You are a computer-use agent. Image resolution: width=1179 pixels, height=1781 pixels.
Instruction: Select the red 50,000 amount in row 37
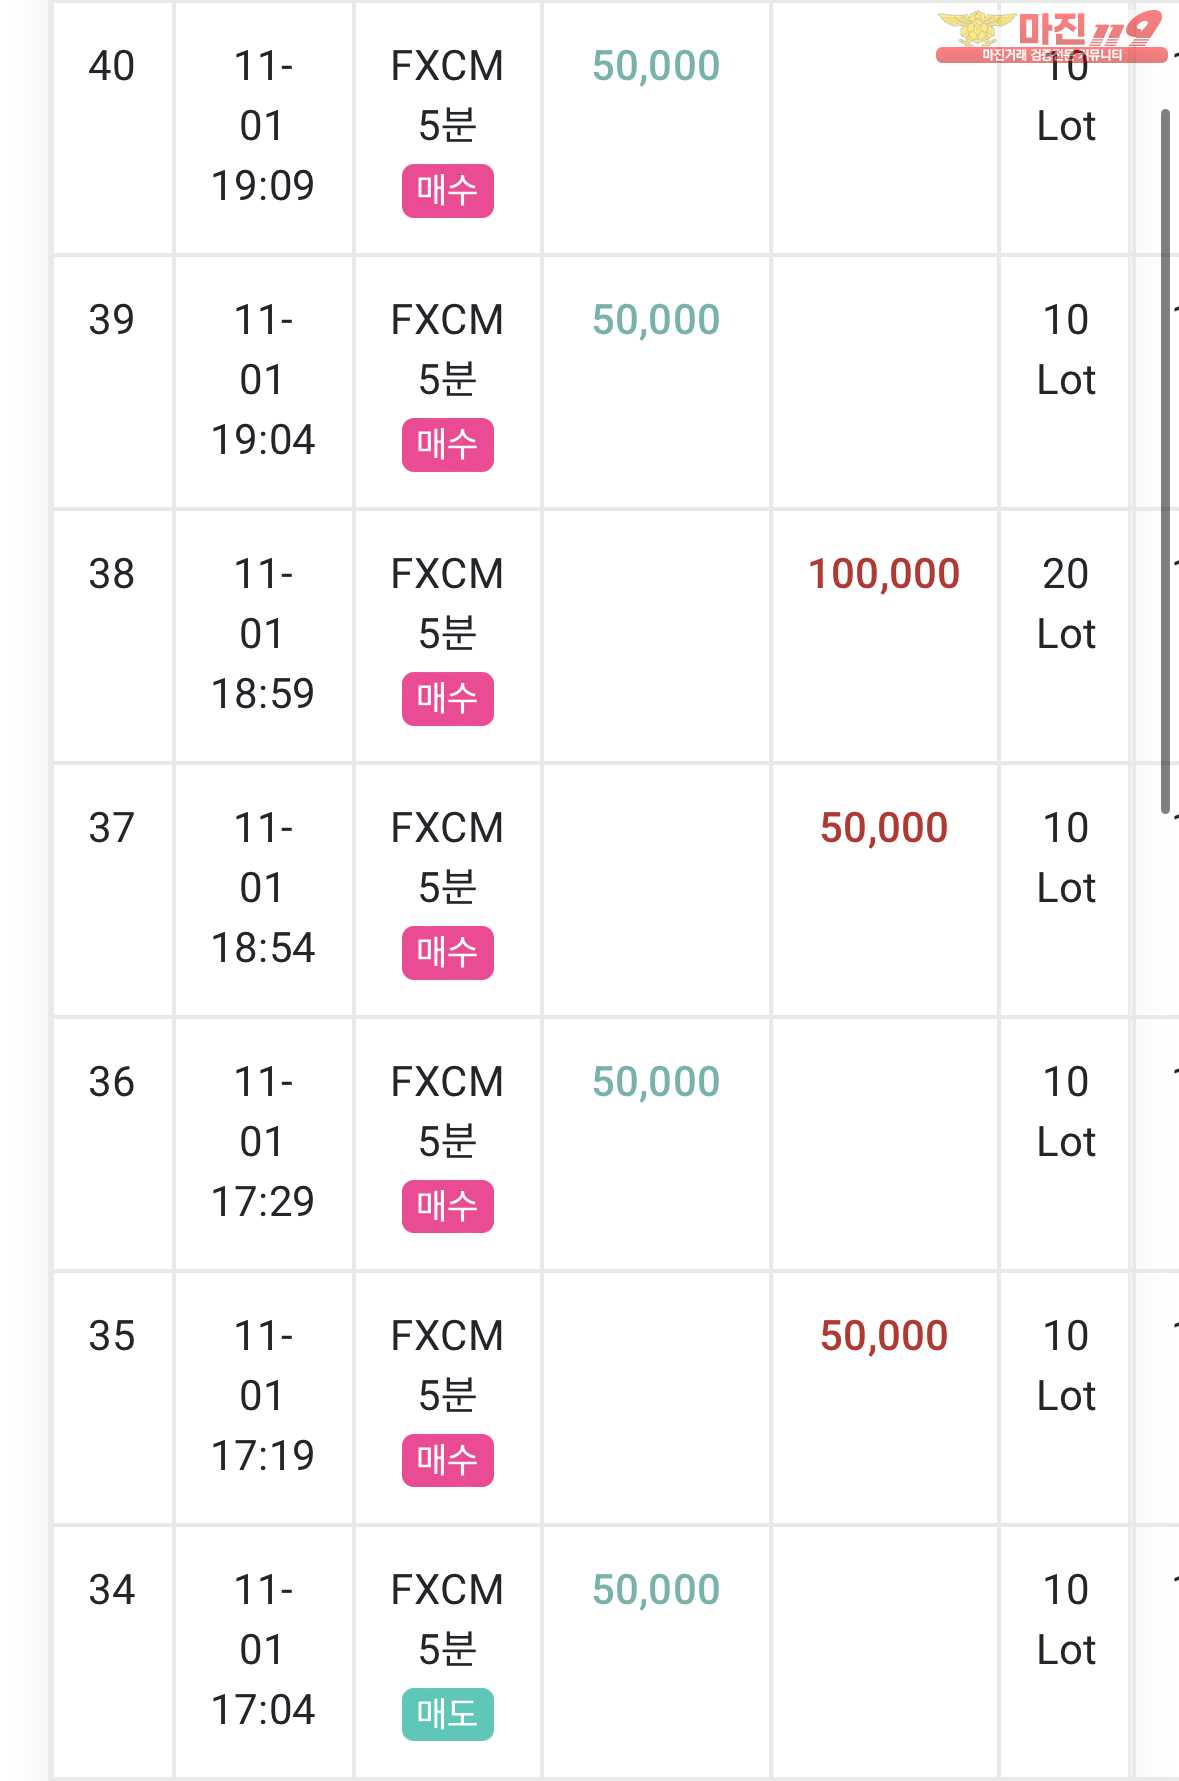[x=884, y=828]
